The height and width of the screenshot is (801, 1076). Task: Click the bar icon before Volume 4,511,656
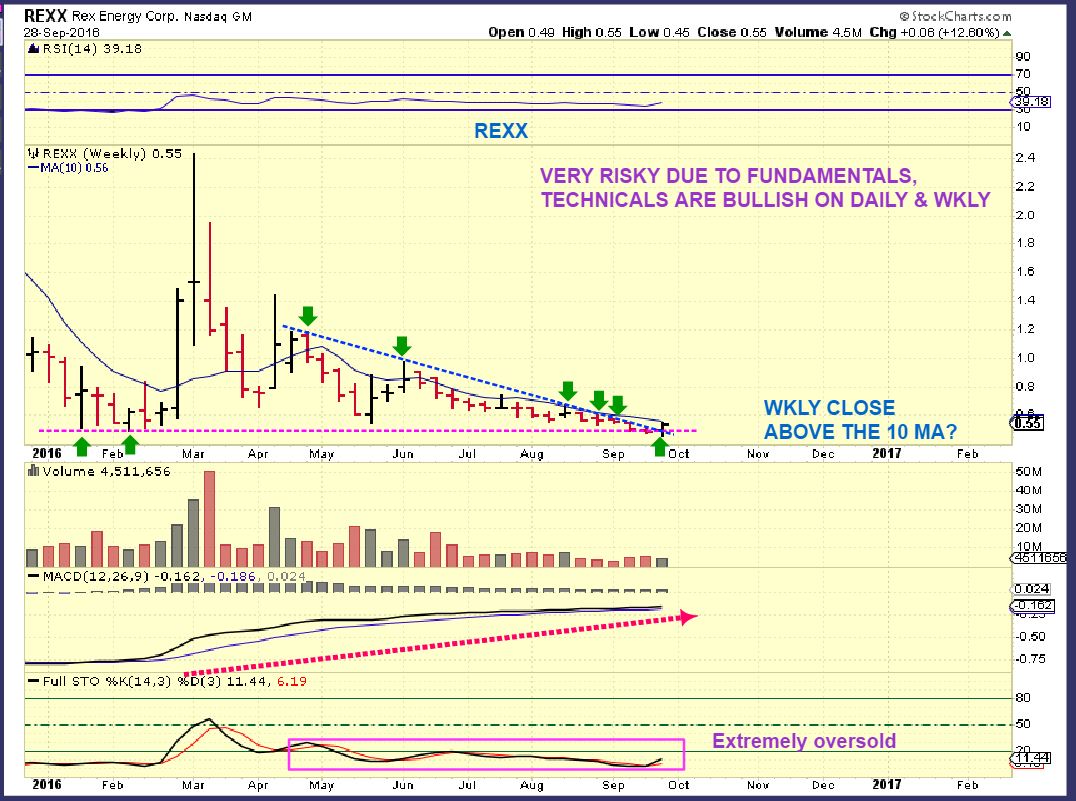(x=33, y=471)
